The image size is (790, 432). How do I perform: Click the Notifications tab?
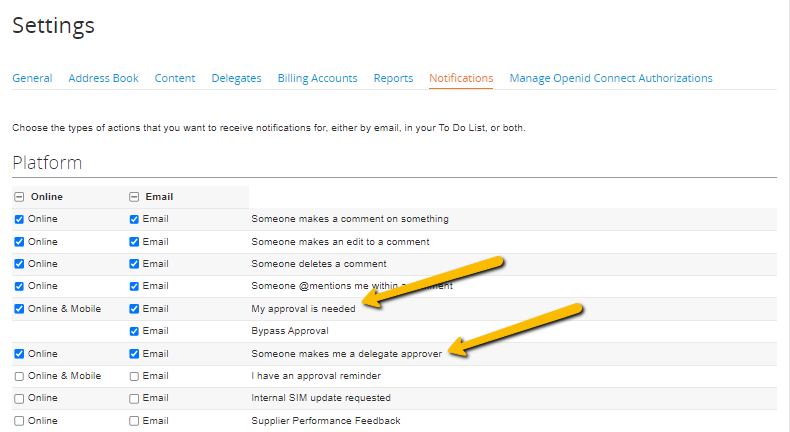[x=461, y=78]
